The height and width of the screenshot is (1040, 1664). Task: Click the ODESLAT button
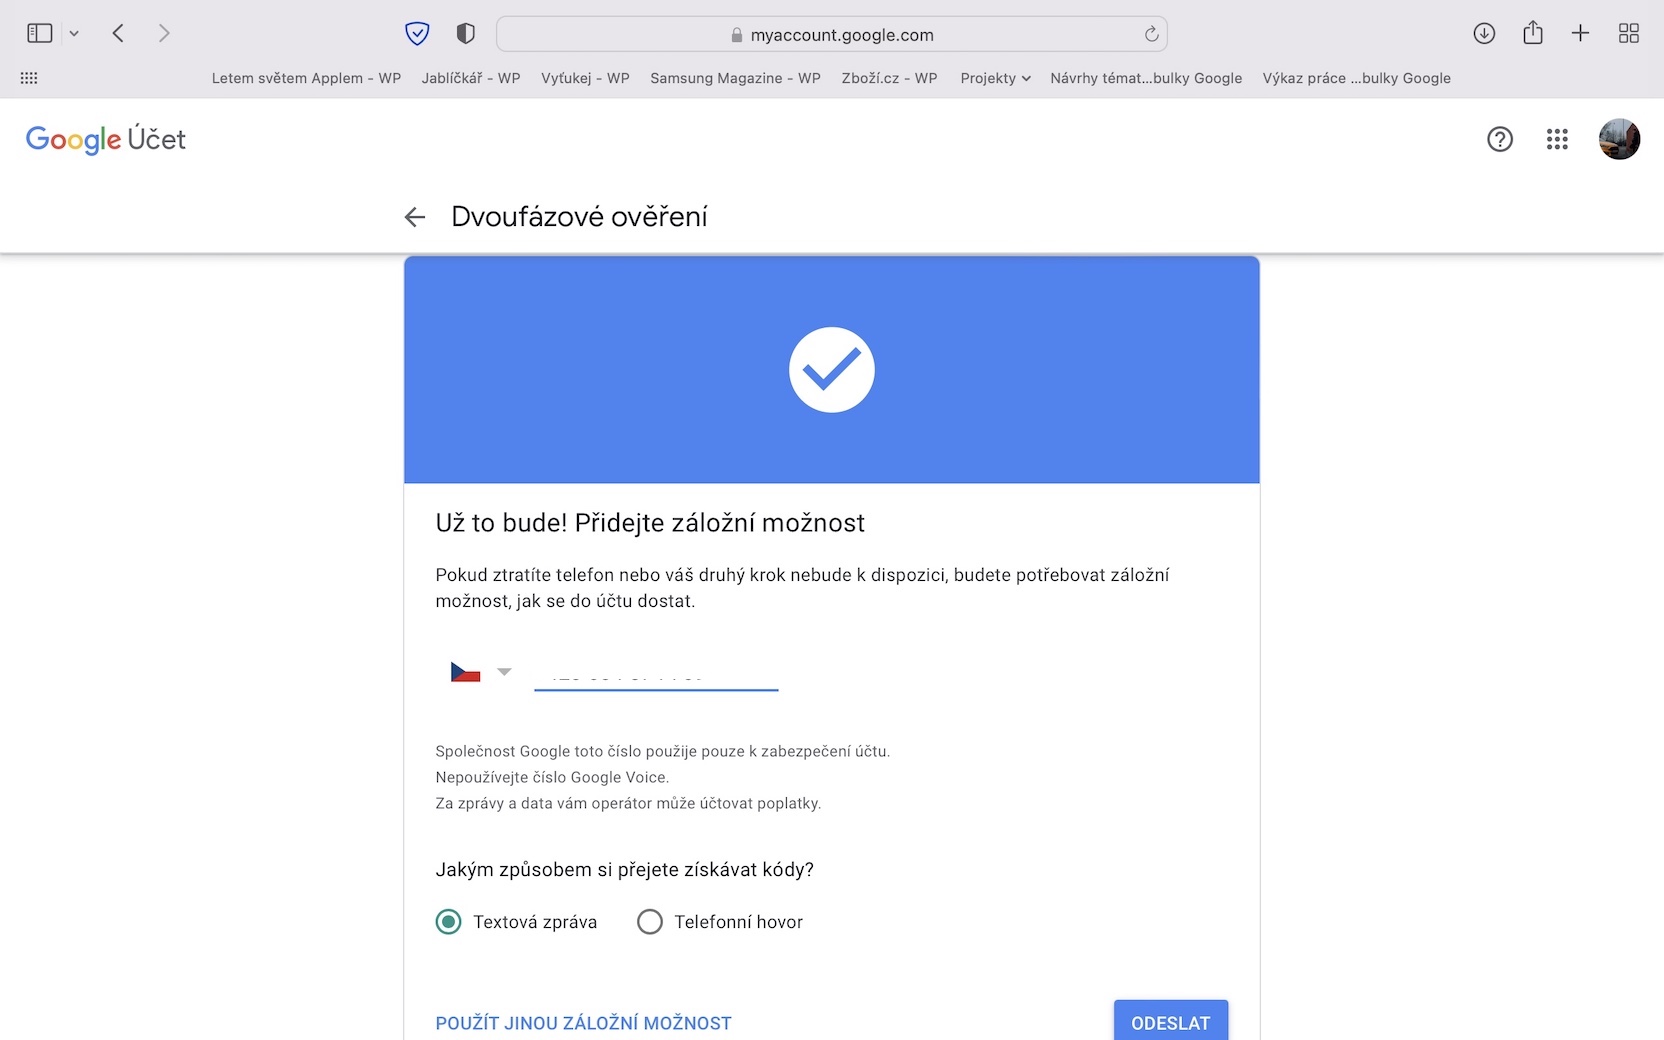(x=1170, y=1022)
